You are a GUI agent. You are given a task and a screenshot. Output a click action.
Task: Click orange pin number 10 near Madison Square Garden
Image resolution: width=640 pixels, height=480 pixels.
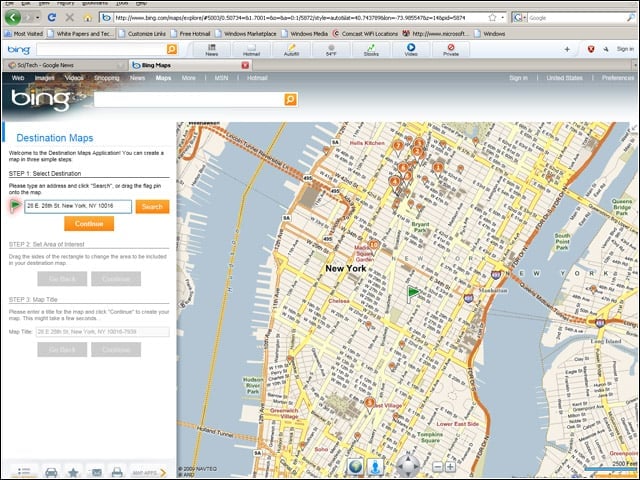click(374, 245)
